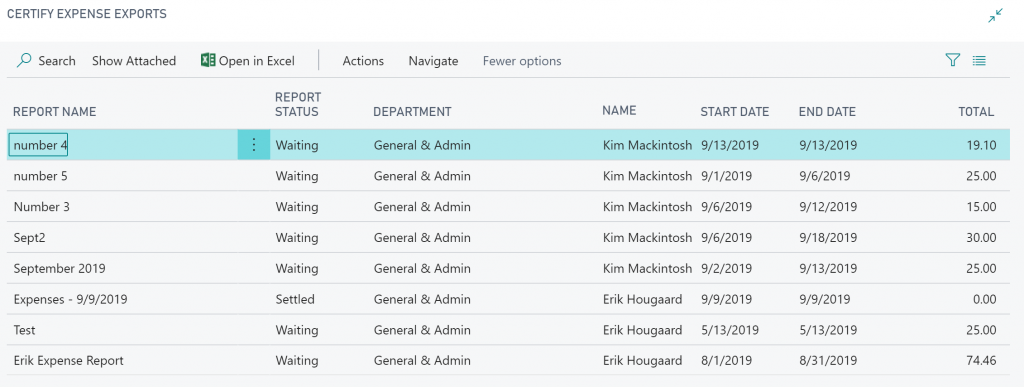
Task: Click the Certify Expense Exports page title
Action: click(86, 14)
